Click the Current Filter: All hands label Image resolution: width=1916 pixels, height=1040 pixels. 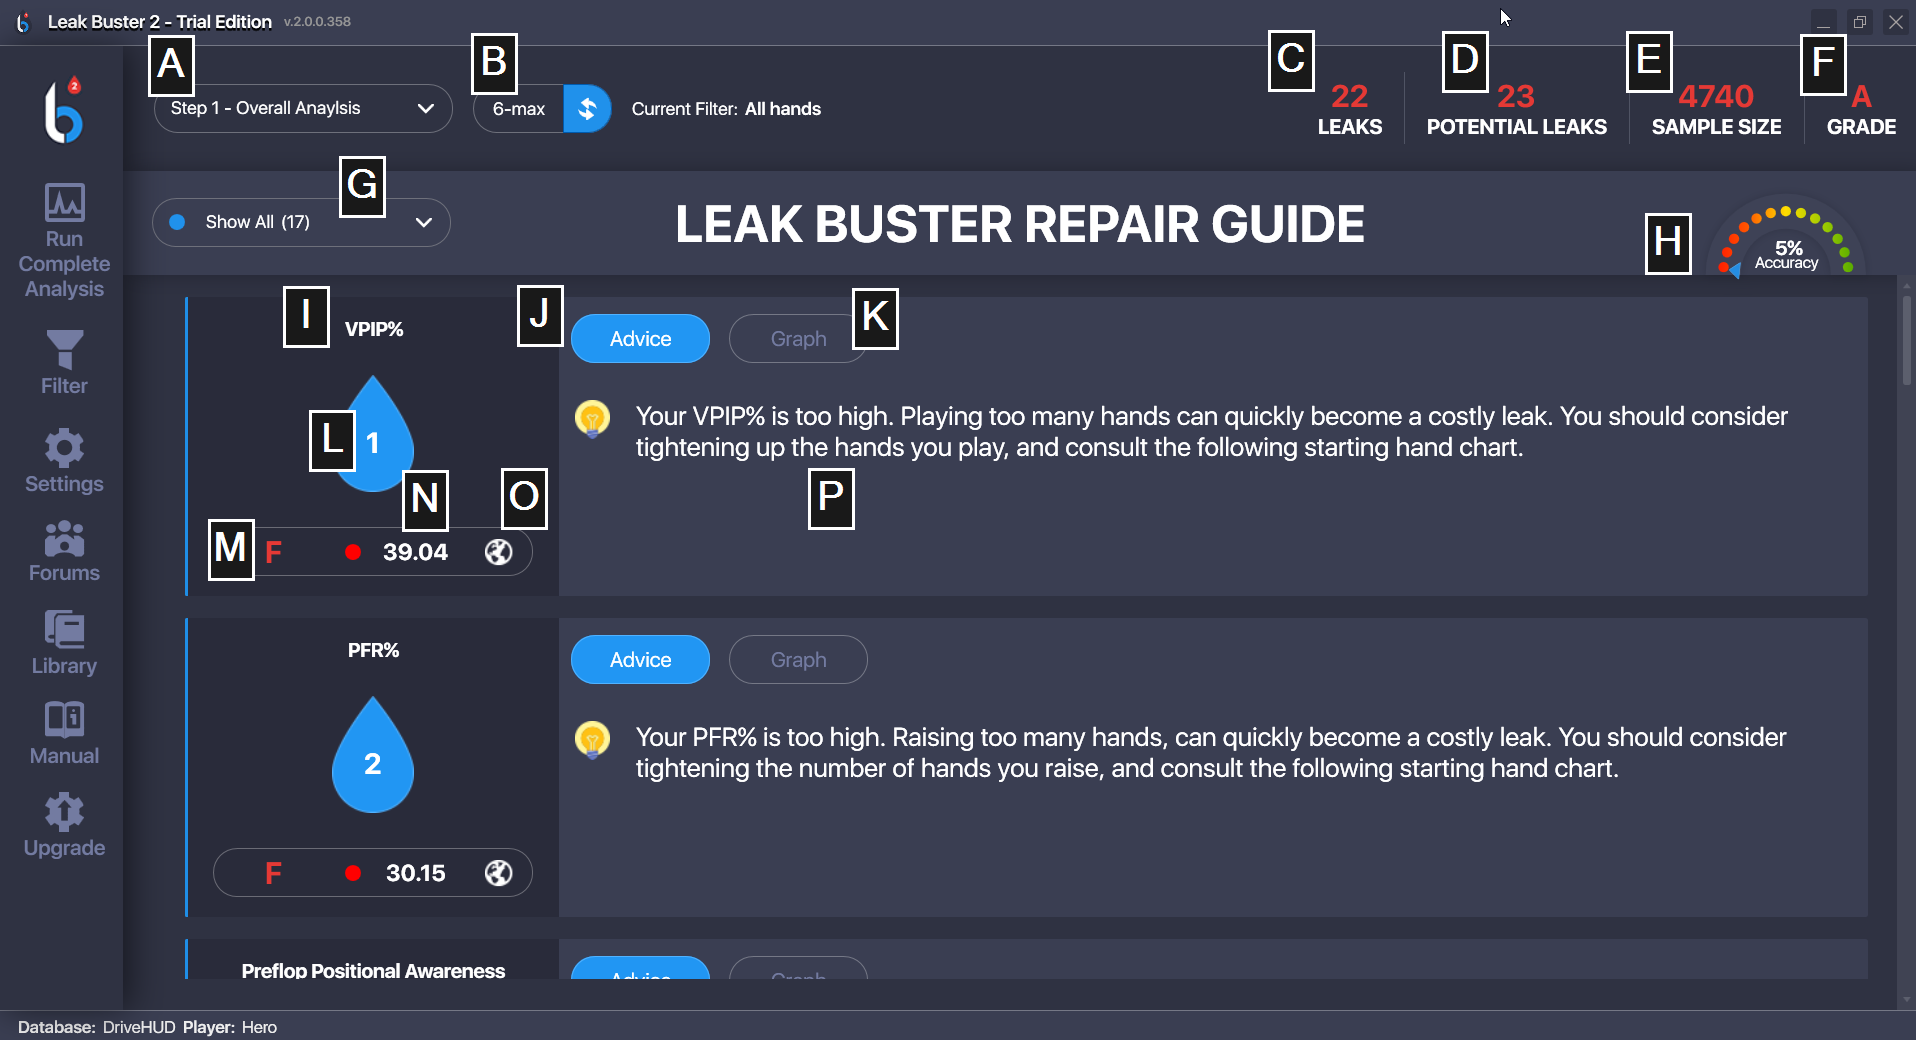coord(726,109)
